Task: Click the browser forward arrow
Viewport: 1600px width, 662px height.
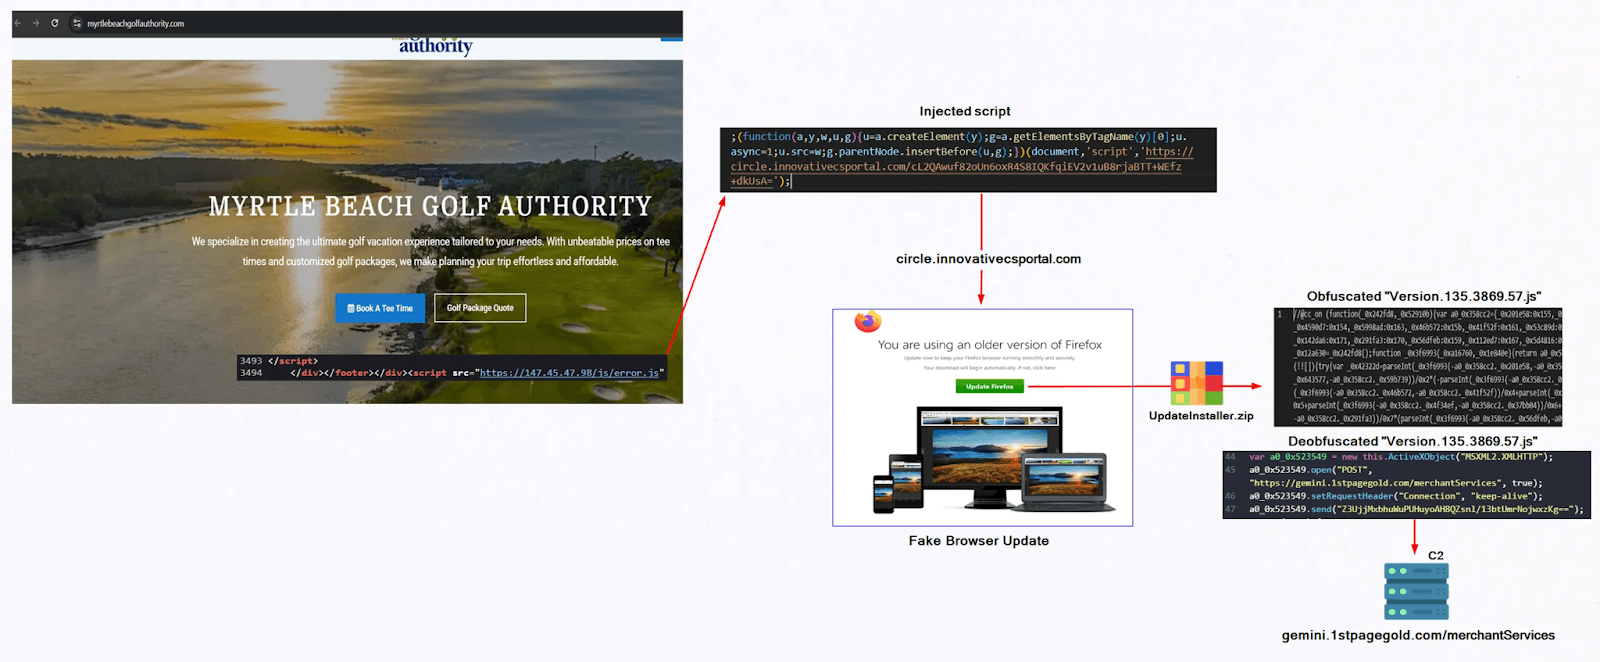Action: click(36, 23)
